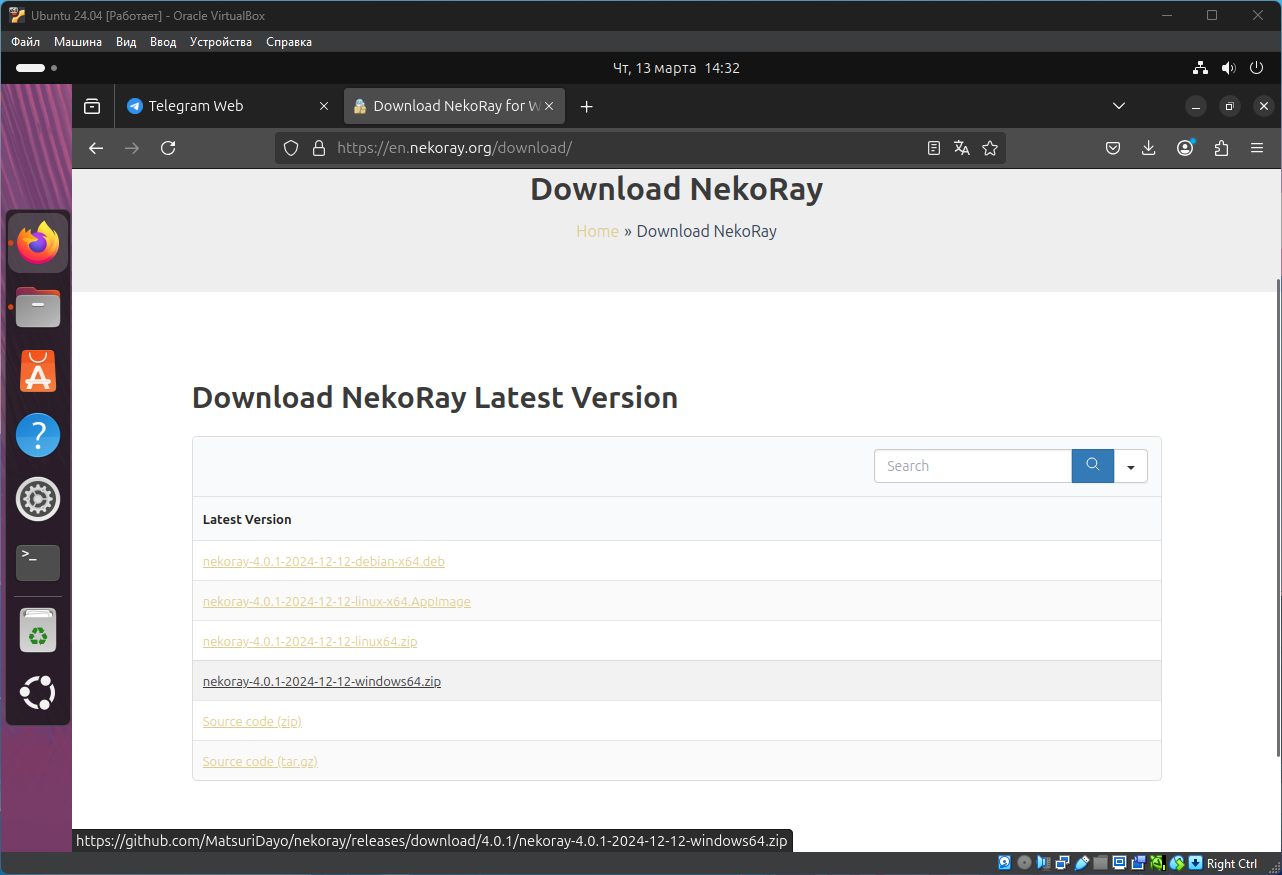Open the list all tabs chevron
Viewport: 1282px width, 875px height.
[1119, 106]
